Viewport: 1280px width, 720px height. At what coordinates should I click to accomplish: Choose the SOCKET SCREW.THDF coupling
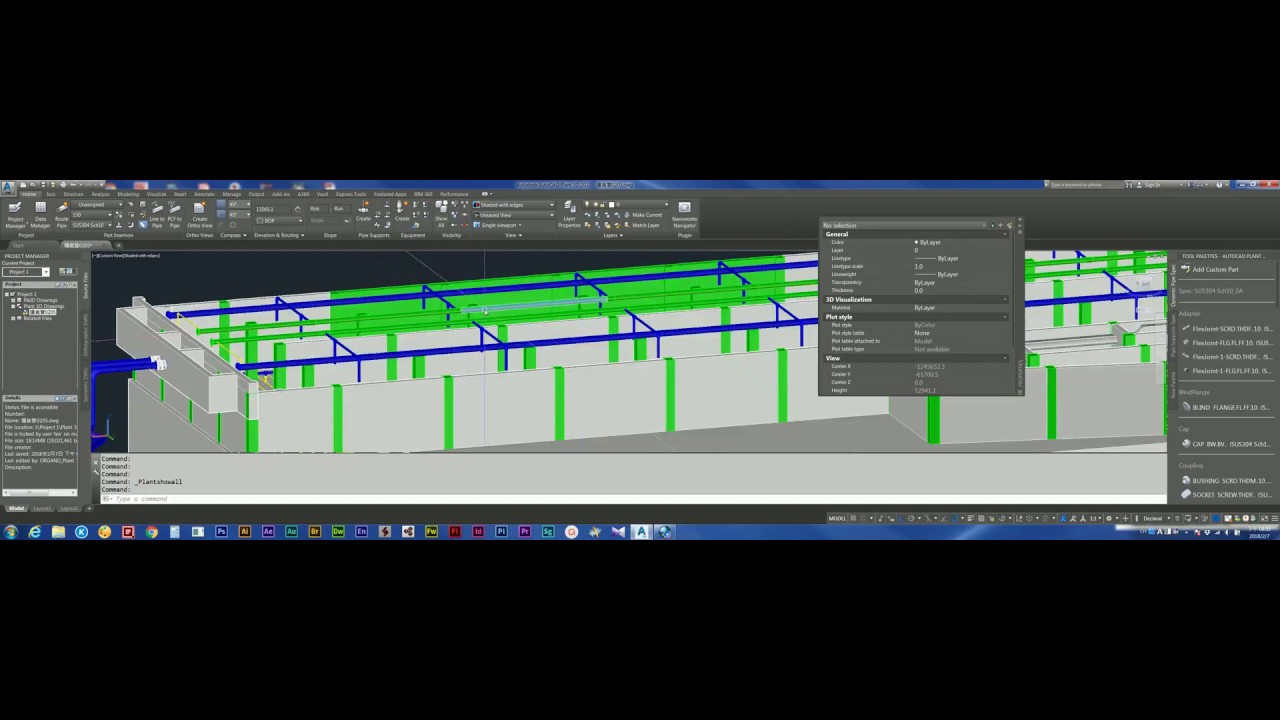point(1226,494)
